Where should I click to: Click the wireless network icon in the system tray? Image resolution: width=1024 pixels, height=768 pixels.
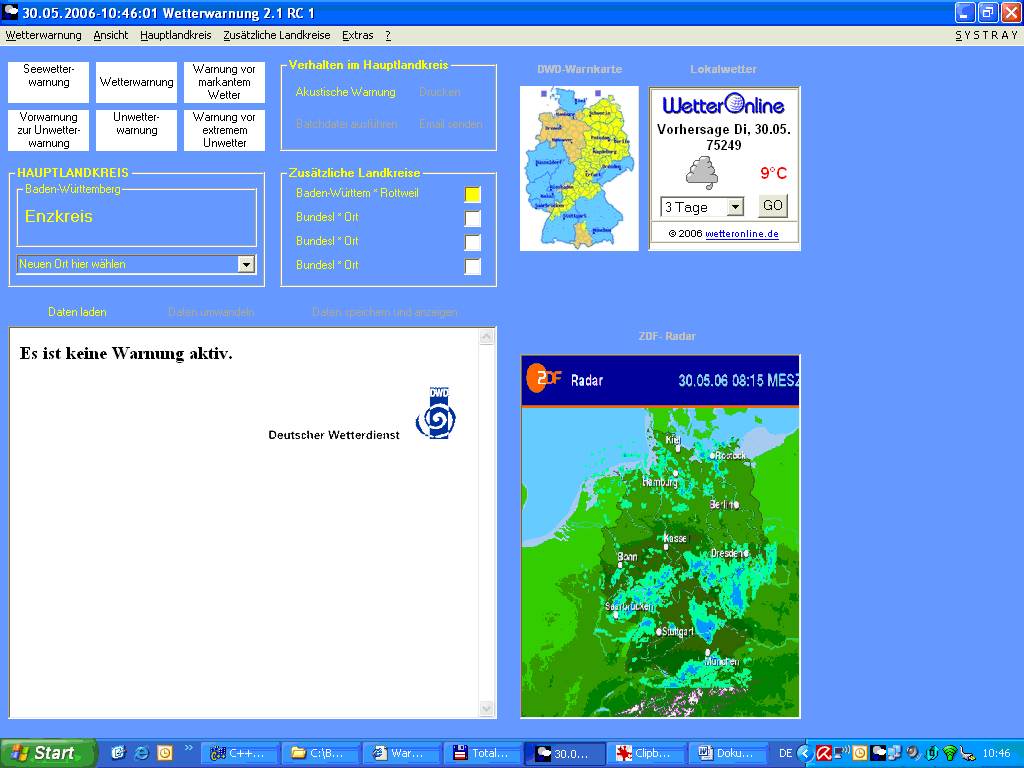pos(949,753)
